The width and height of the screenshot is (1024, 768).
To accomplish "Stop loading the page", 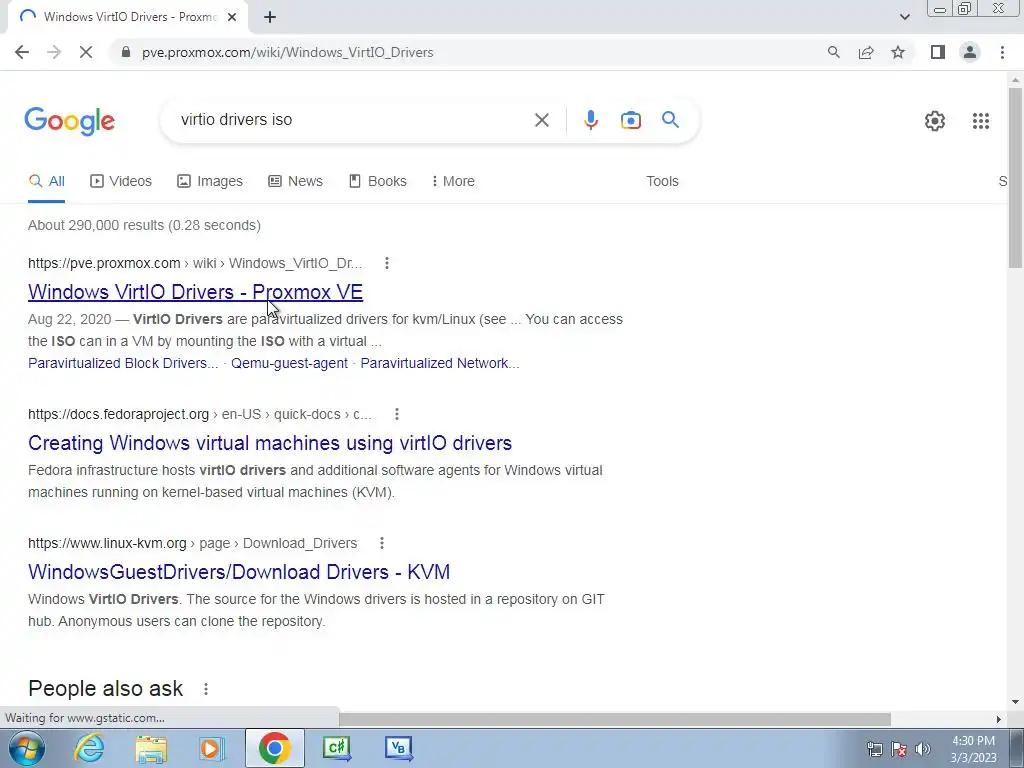I will 86,52.
